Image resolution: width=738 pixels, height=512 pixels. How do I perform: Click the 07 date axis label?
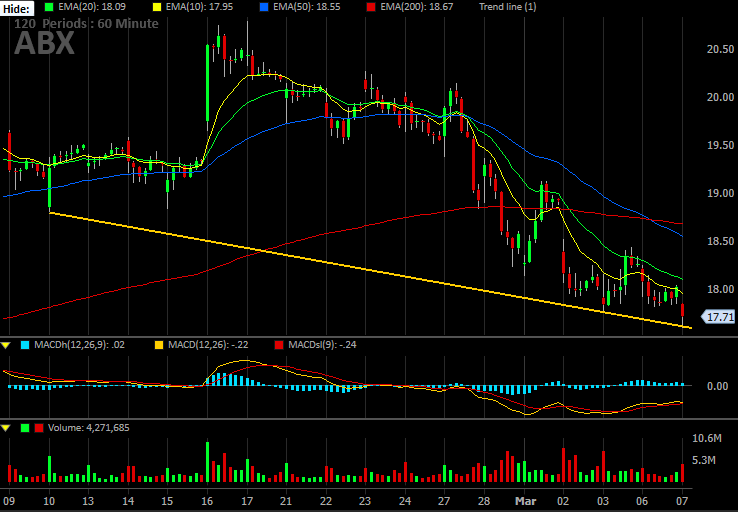tap(682, 500)
